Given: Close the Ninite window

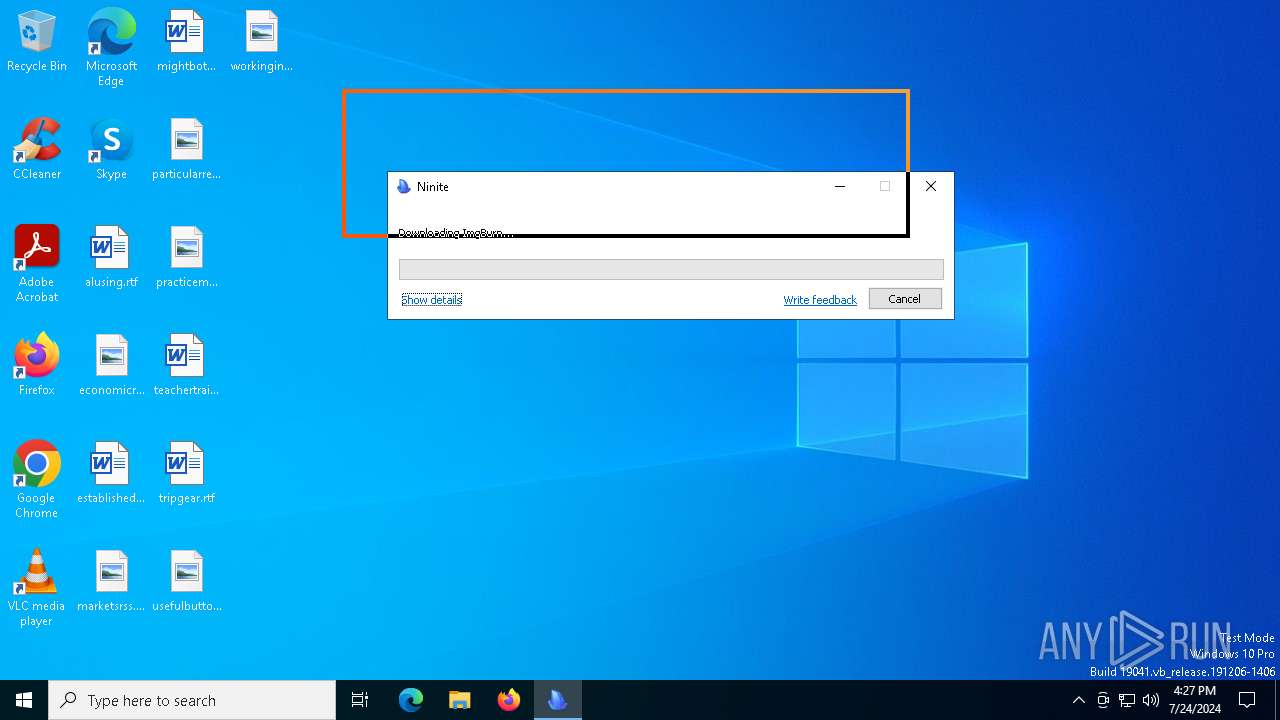Looking at the screenshot, I should coord(931,186).
